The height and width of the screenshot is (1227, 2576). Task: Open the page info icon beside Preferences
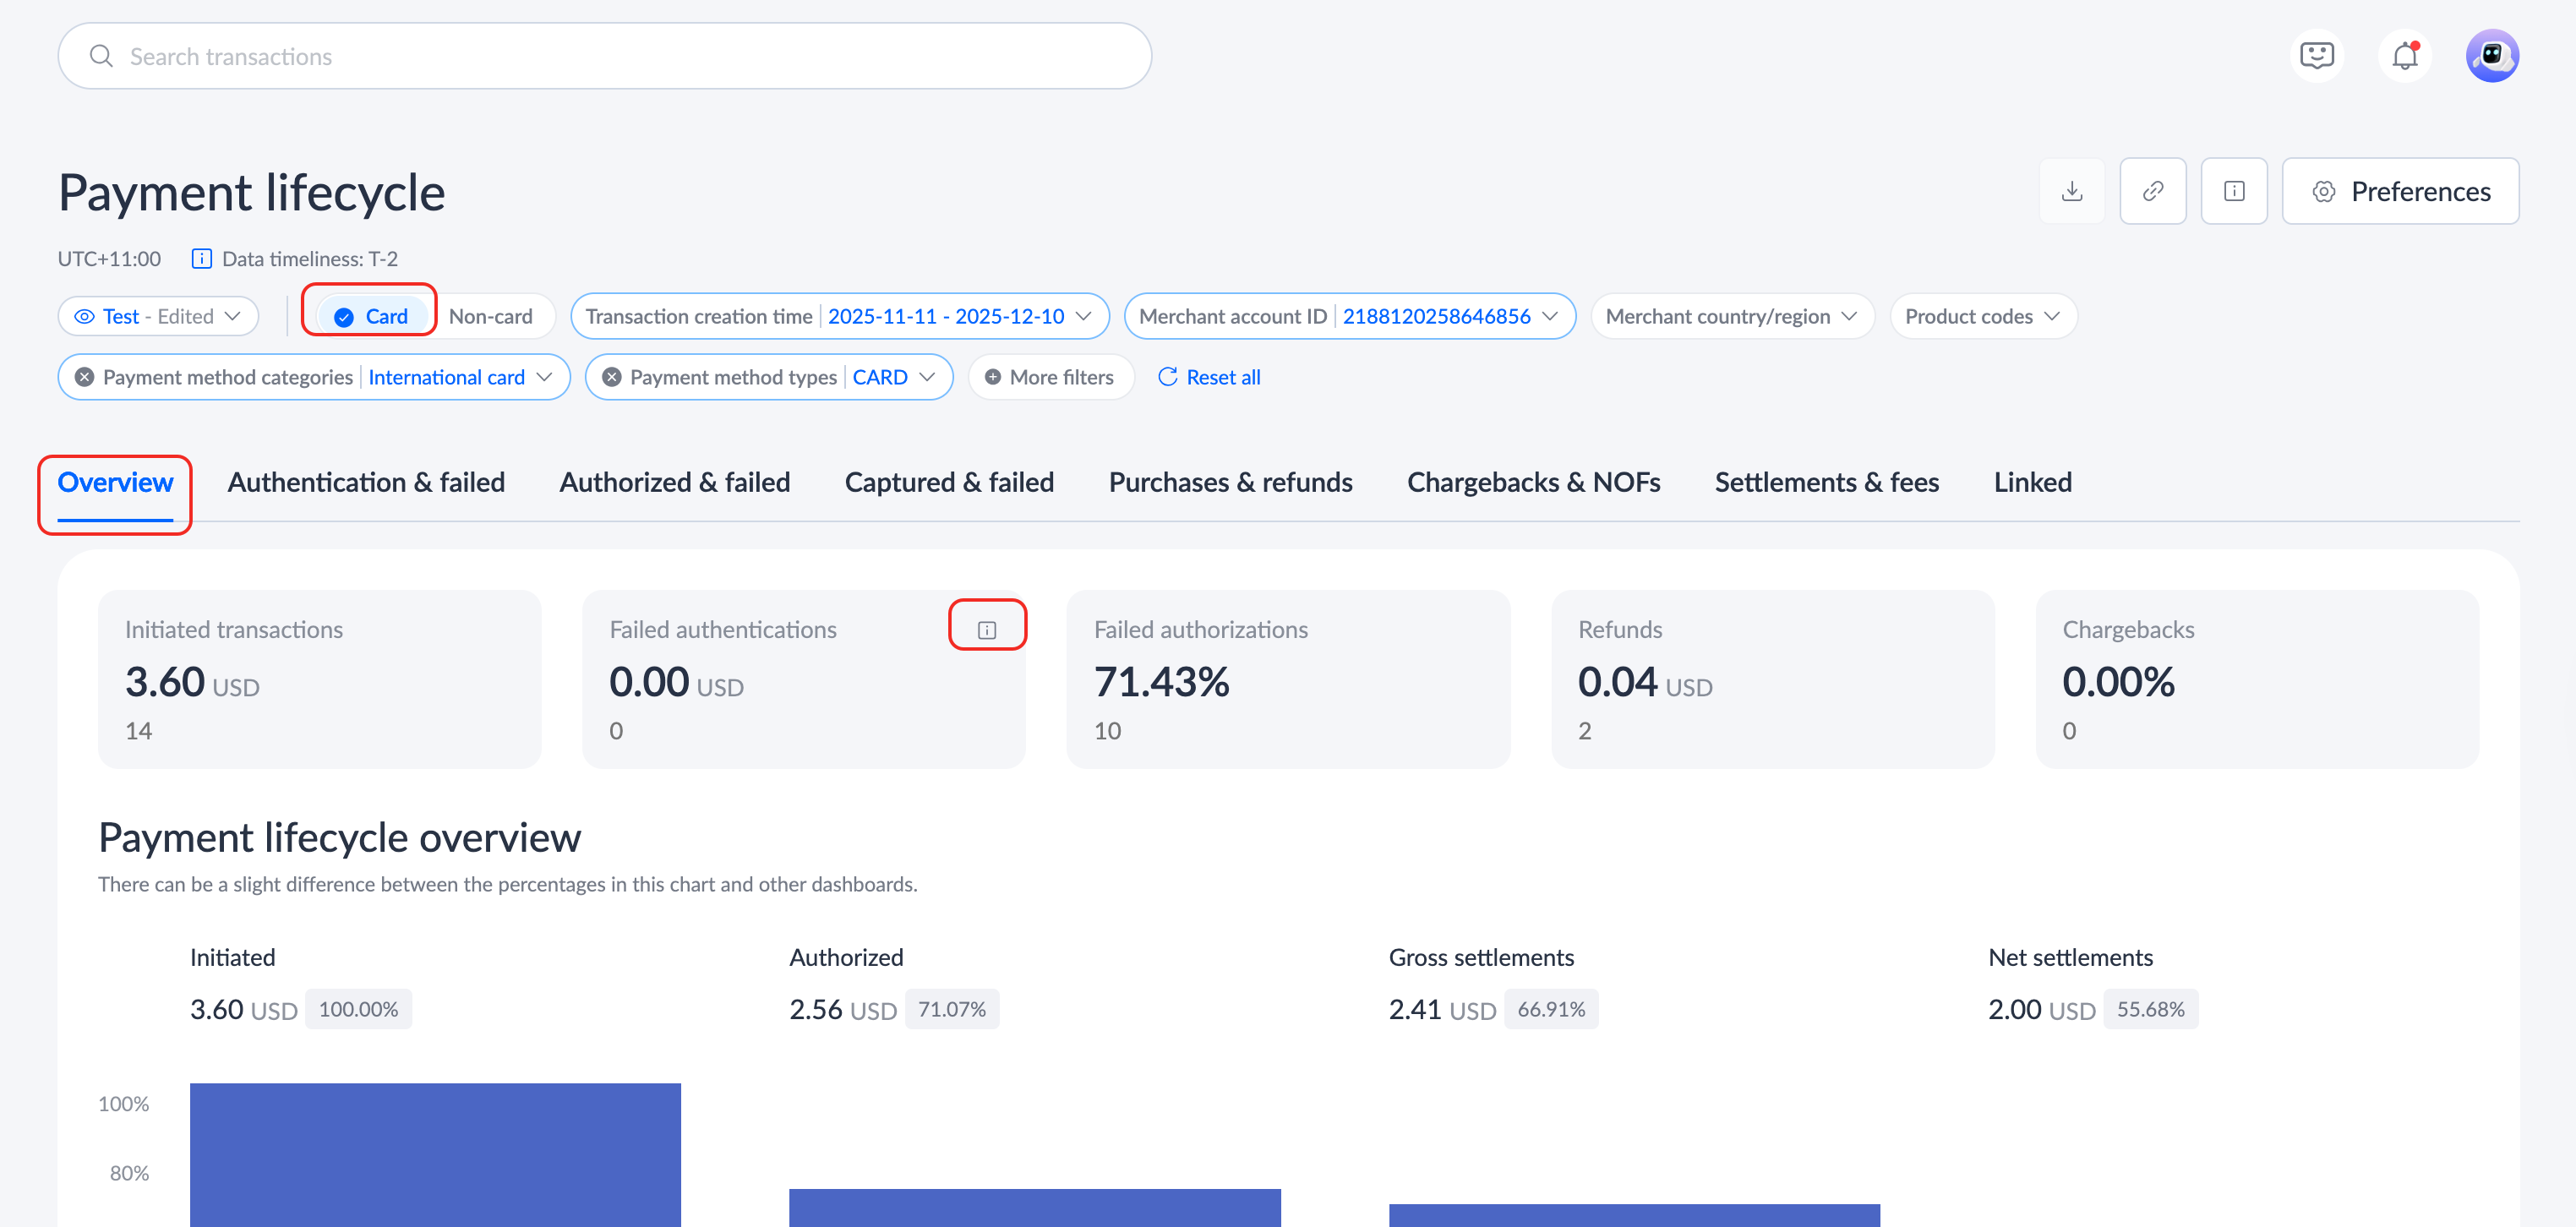(2233, 191)
